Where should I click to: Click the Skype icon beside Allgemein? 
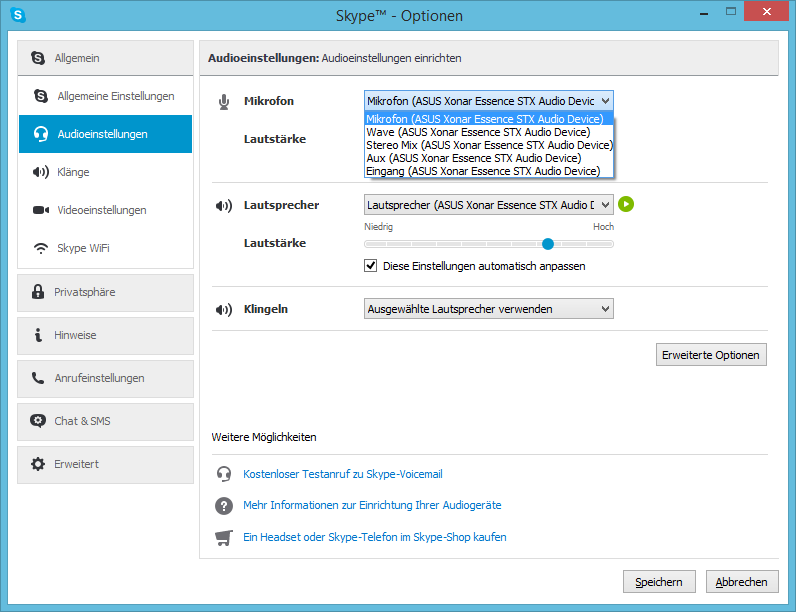(38, 58)
